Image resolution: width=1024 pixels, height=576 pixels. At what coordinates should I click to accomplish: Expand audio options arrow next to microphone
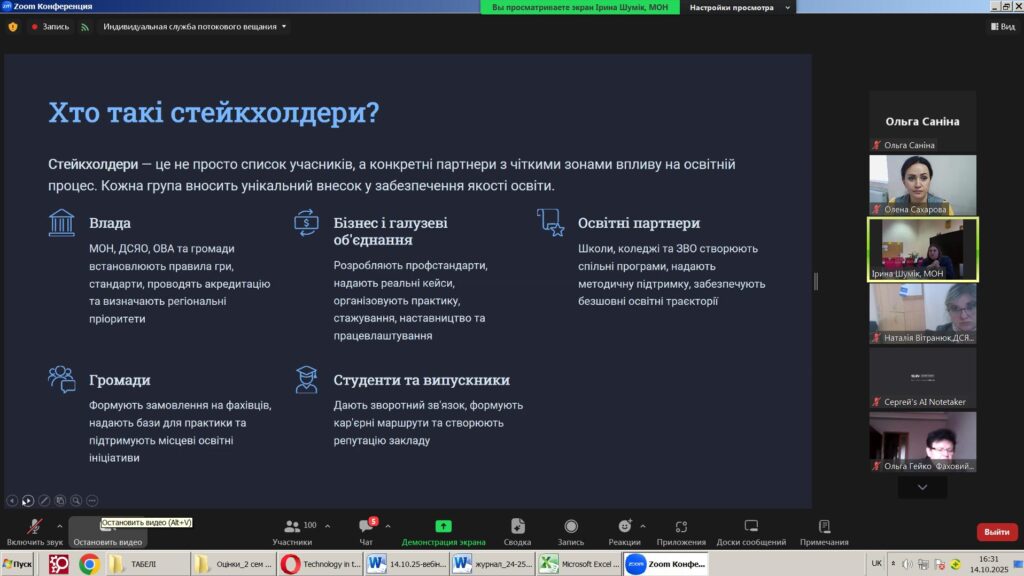point(59,525)
